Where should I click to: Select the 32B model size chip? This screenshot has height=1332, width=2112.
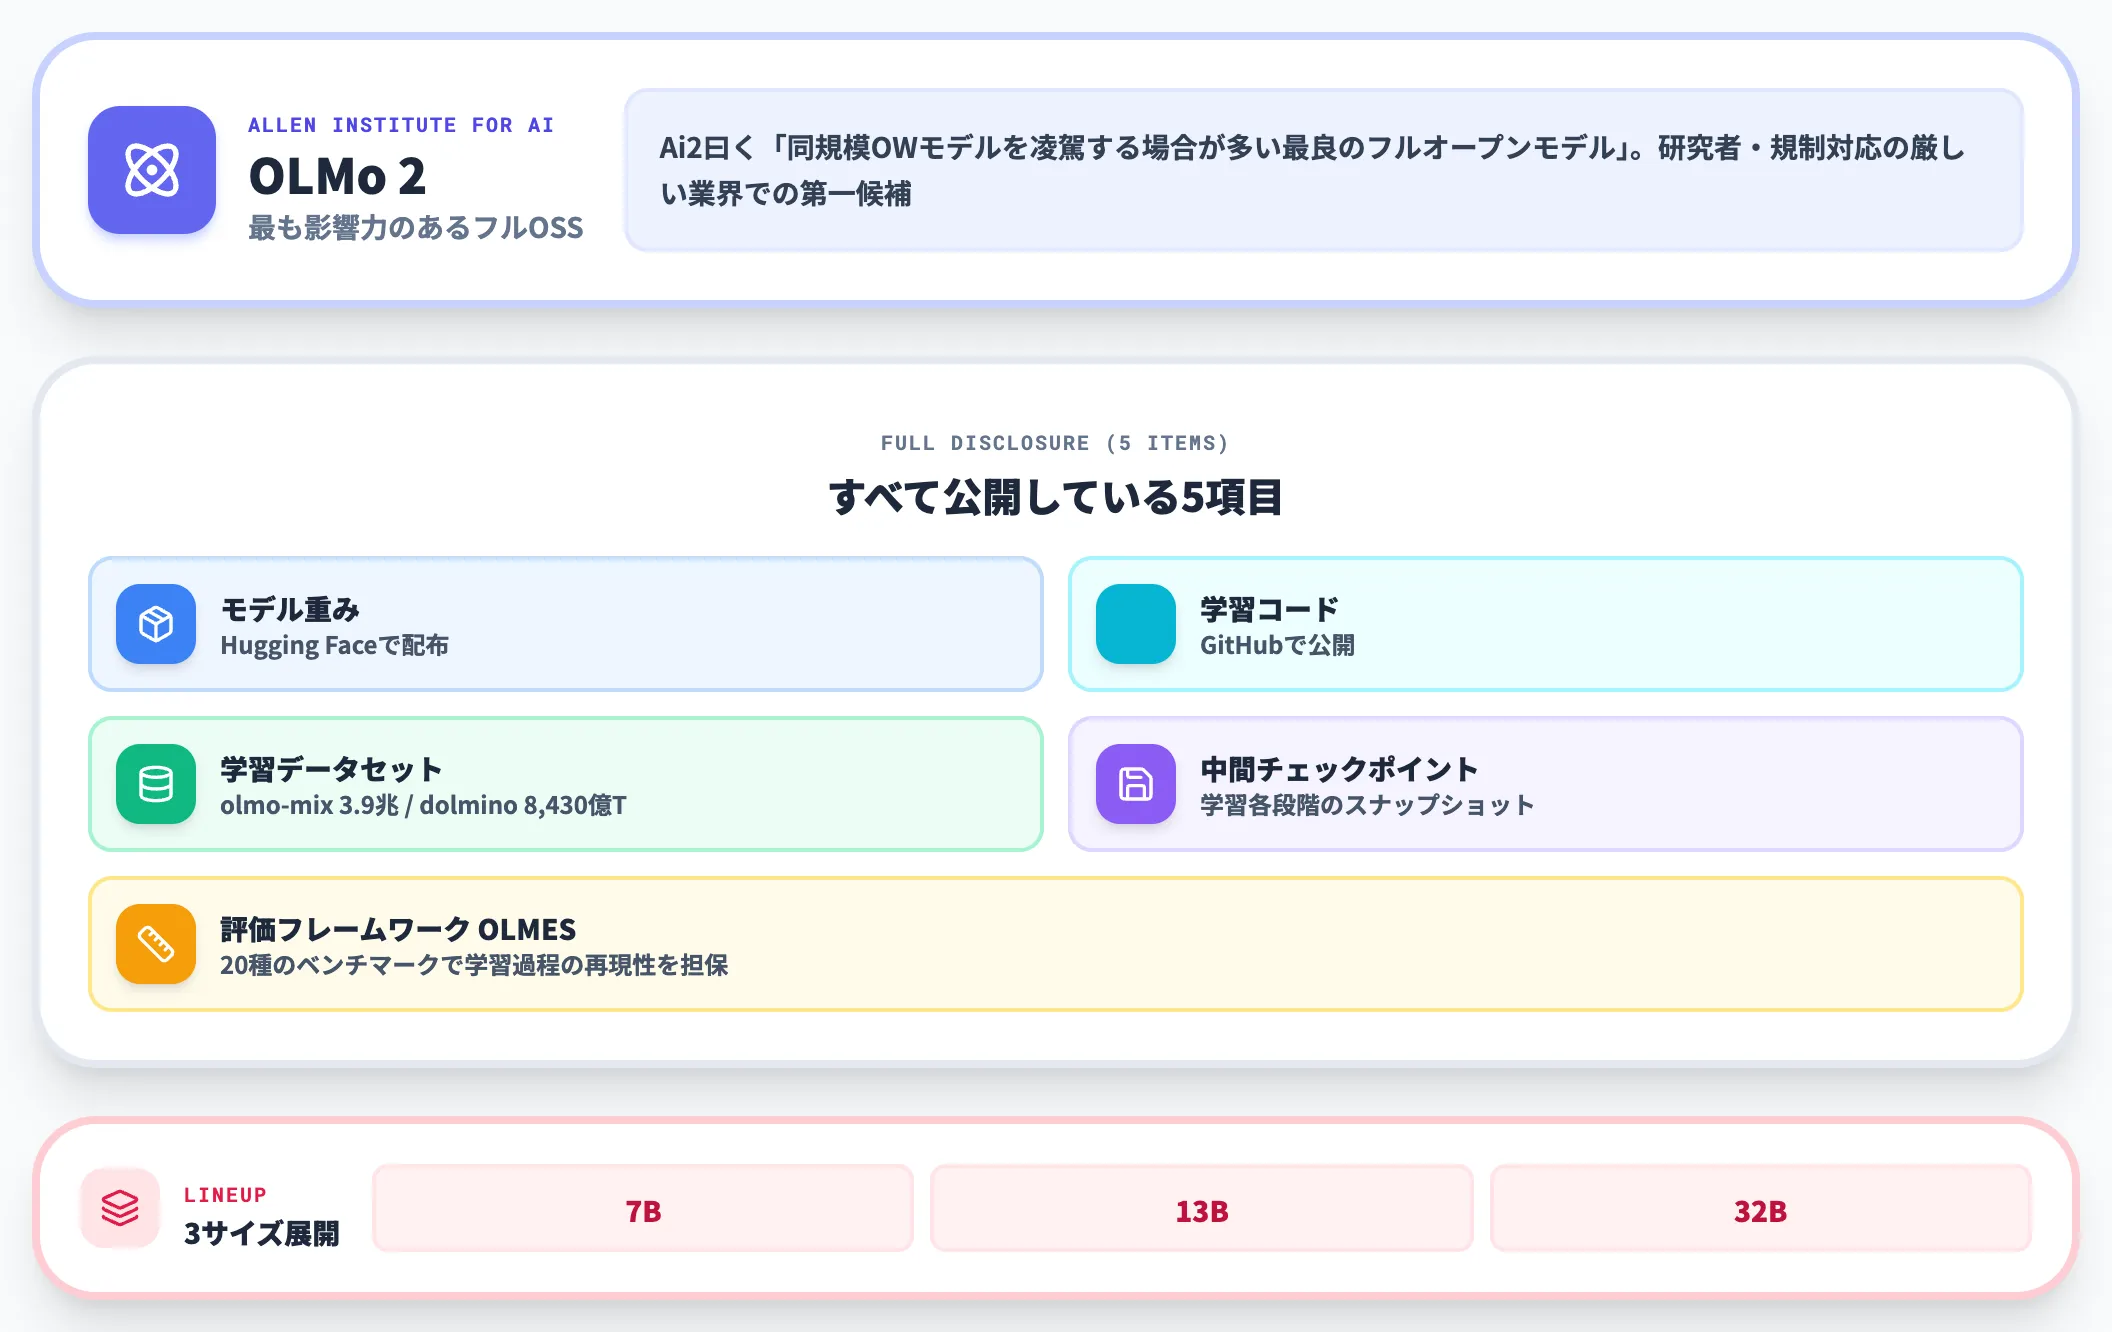click(x=1760, y=1208)
